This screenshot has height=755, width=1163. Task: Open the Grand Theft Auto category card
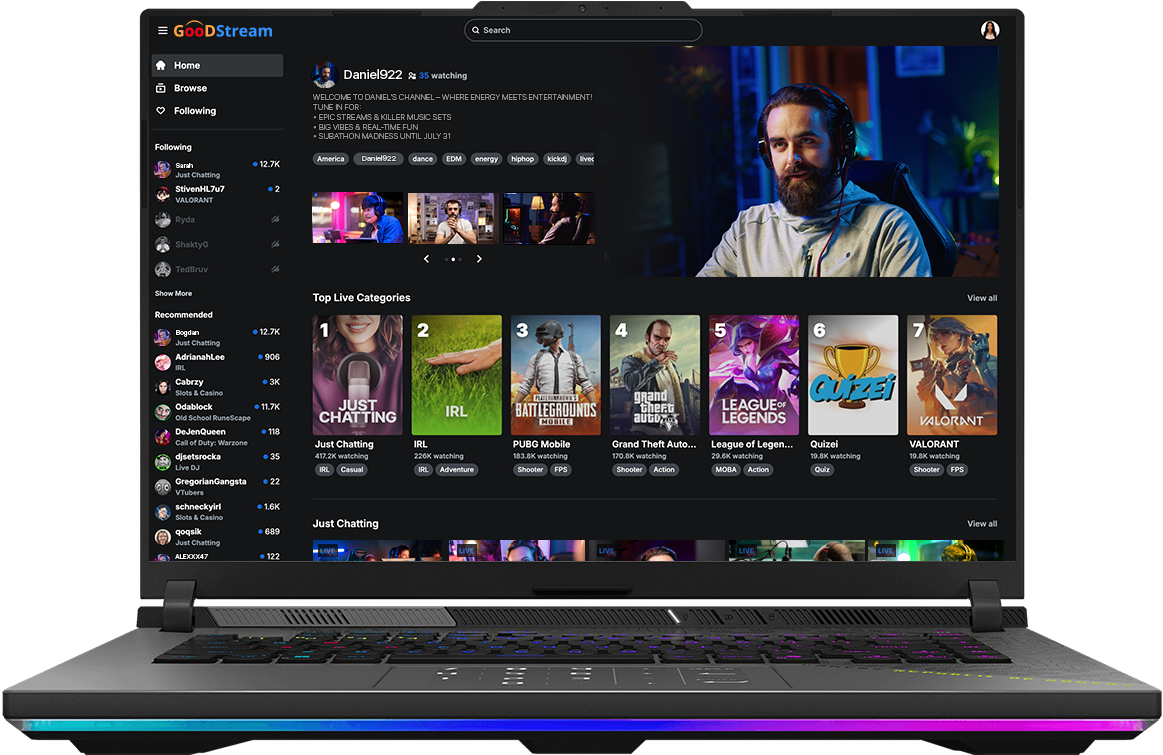coord(655,375)
